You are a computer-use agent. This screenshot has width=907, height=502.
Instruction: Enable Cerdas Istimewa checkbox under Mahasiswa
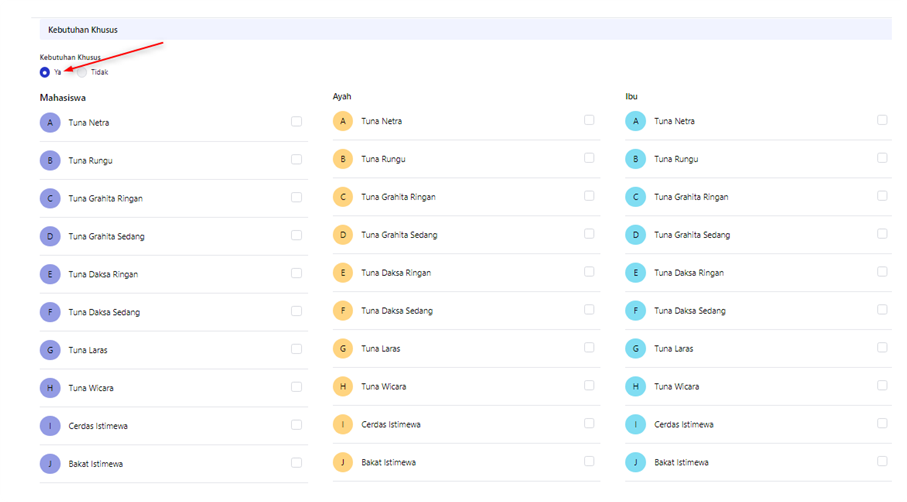296,425
